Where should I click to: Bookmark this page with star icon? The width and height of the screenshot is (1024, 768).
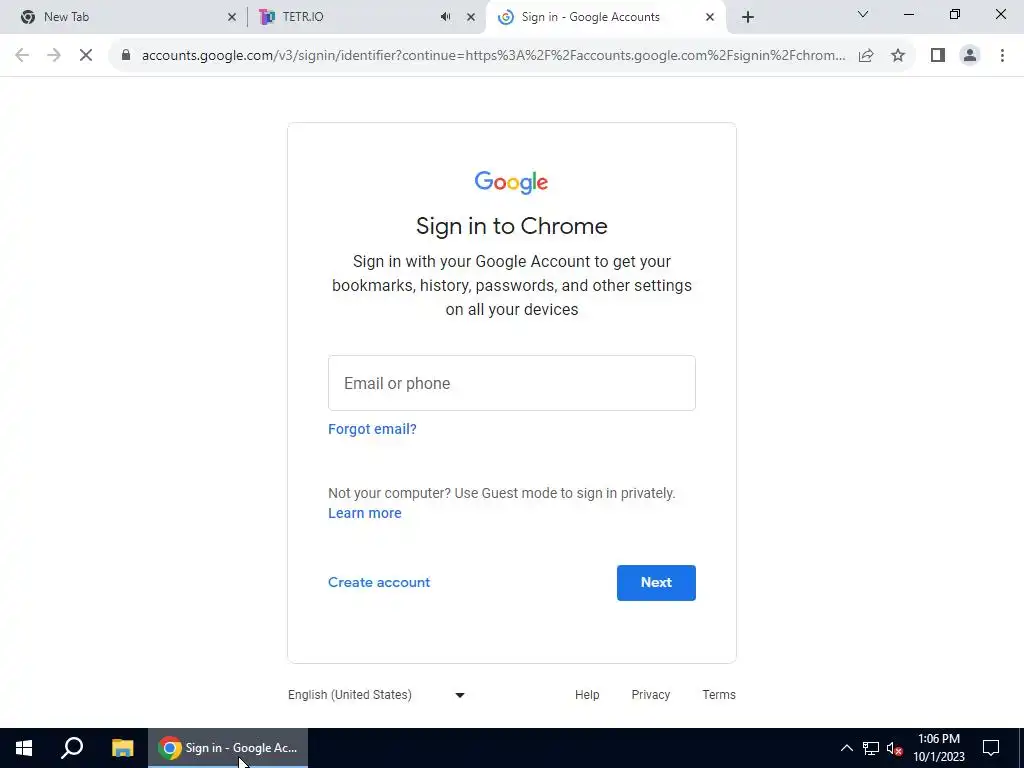898,56
